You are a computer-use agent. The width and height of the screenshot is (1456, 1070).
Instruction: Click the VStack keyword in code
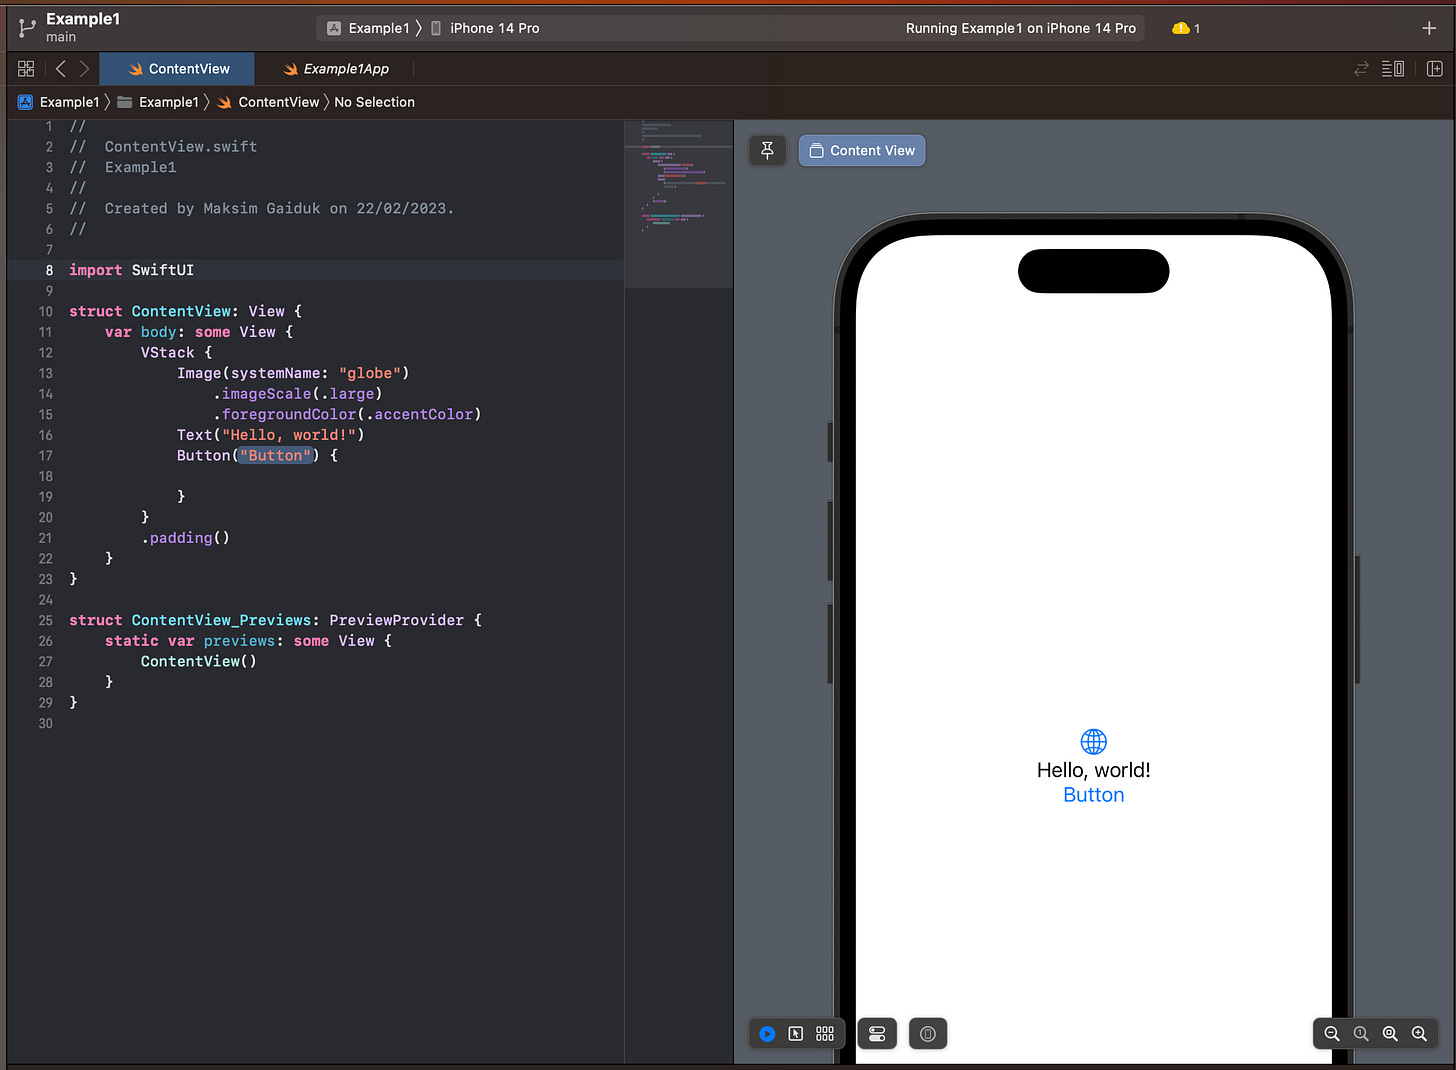click(x=167, y=353)
